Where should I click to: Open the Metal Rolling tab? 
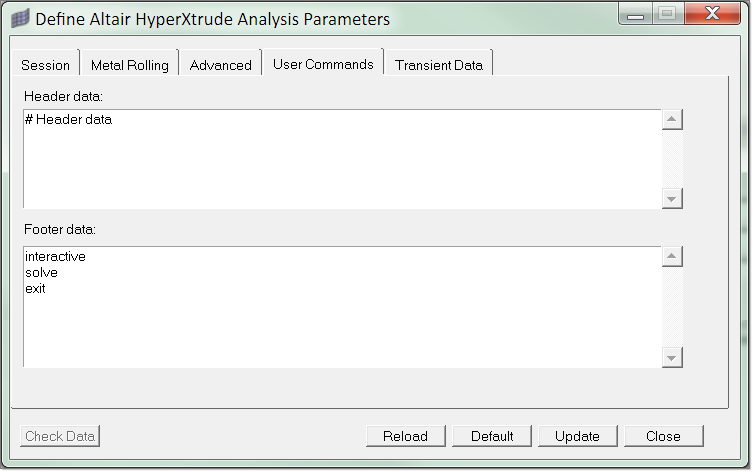click(x=130, y=65)
